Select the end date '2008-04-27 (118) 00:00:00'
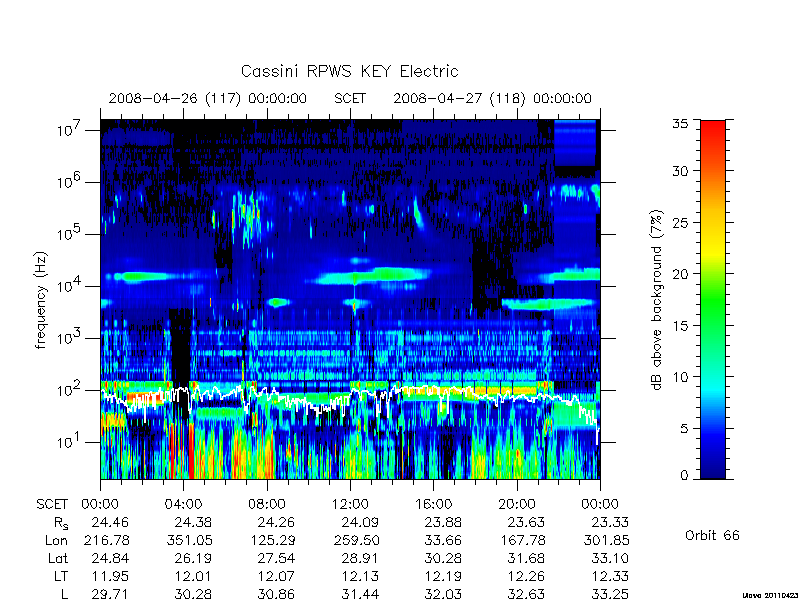 tap(492, 98)
